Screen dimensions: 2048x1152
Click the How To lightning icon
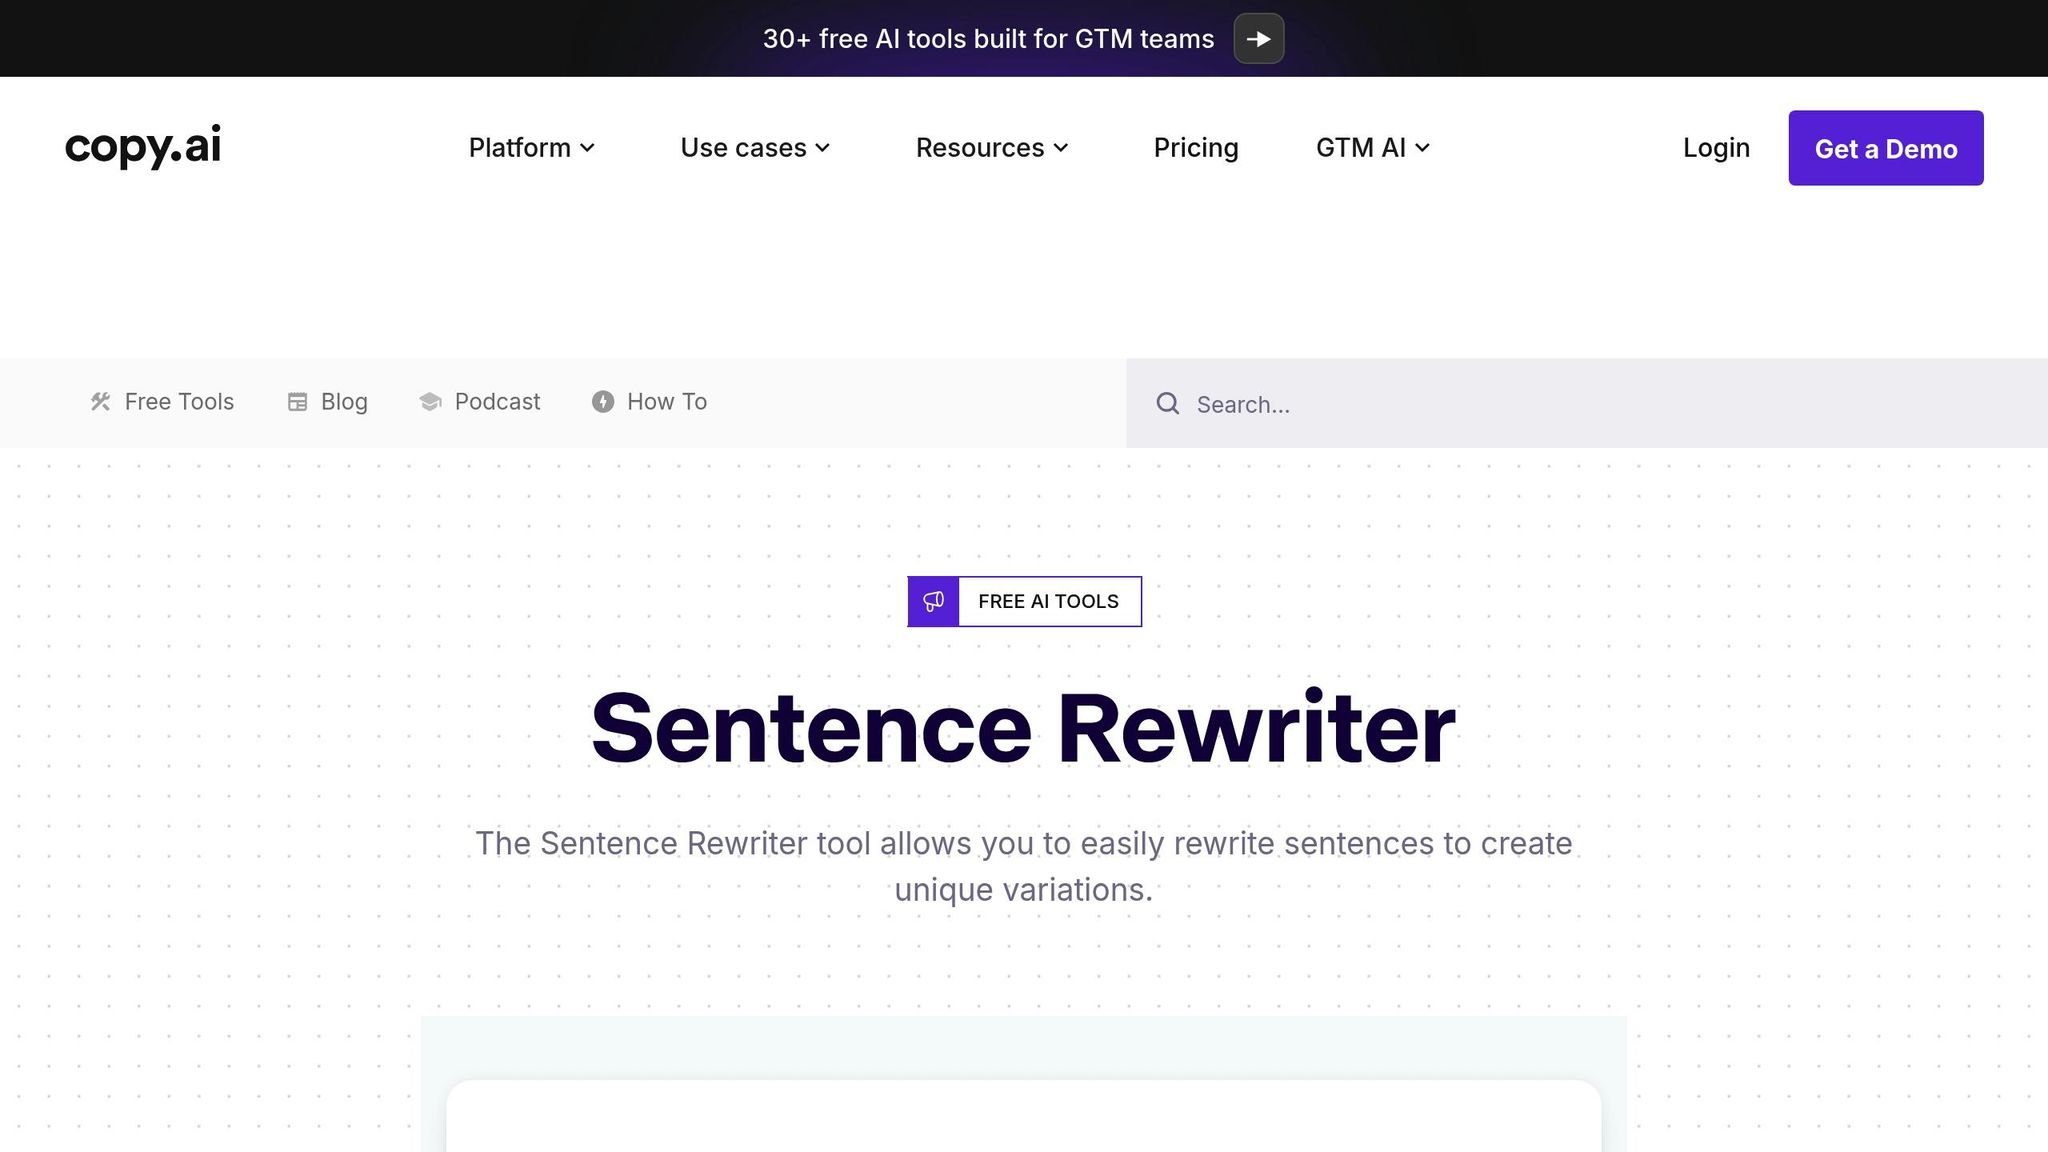click(x=602, y=402)
